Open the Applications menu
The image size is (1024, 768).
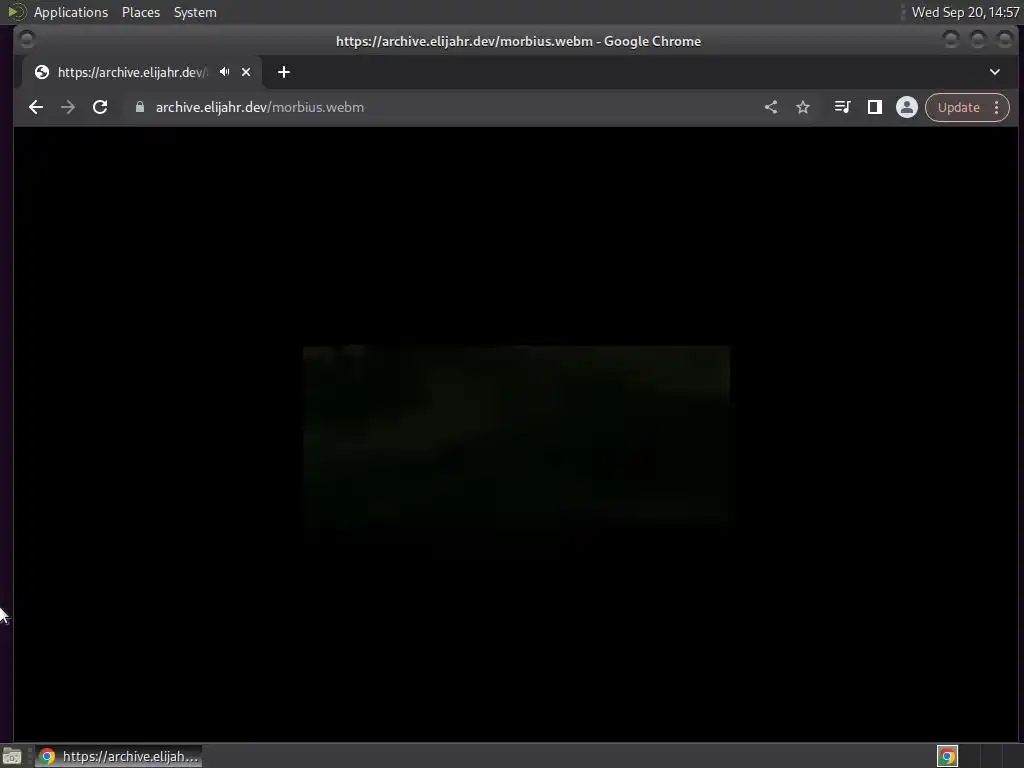[x=71, y=12]
